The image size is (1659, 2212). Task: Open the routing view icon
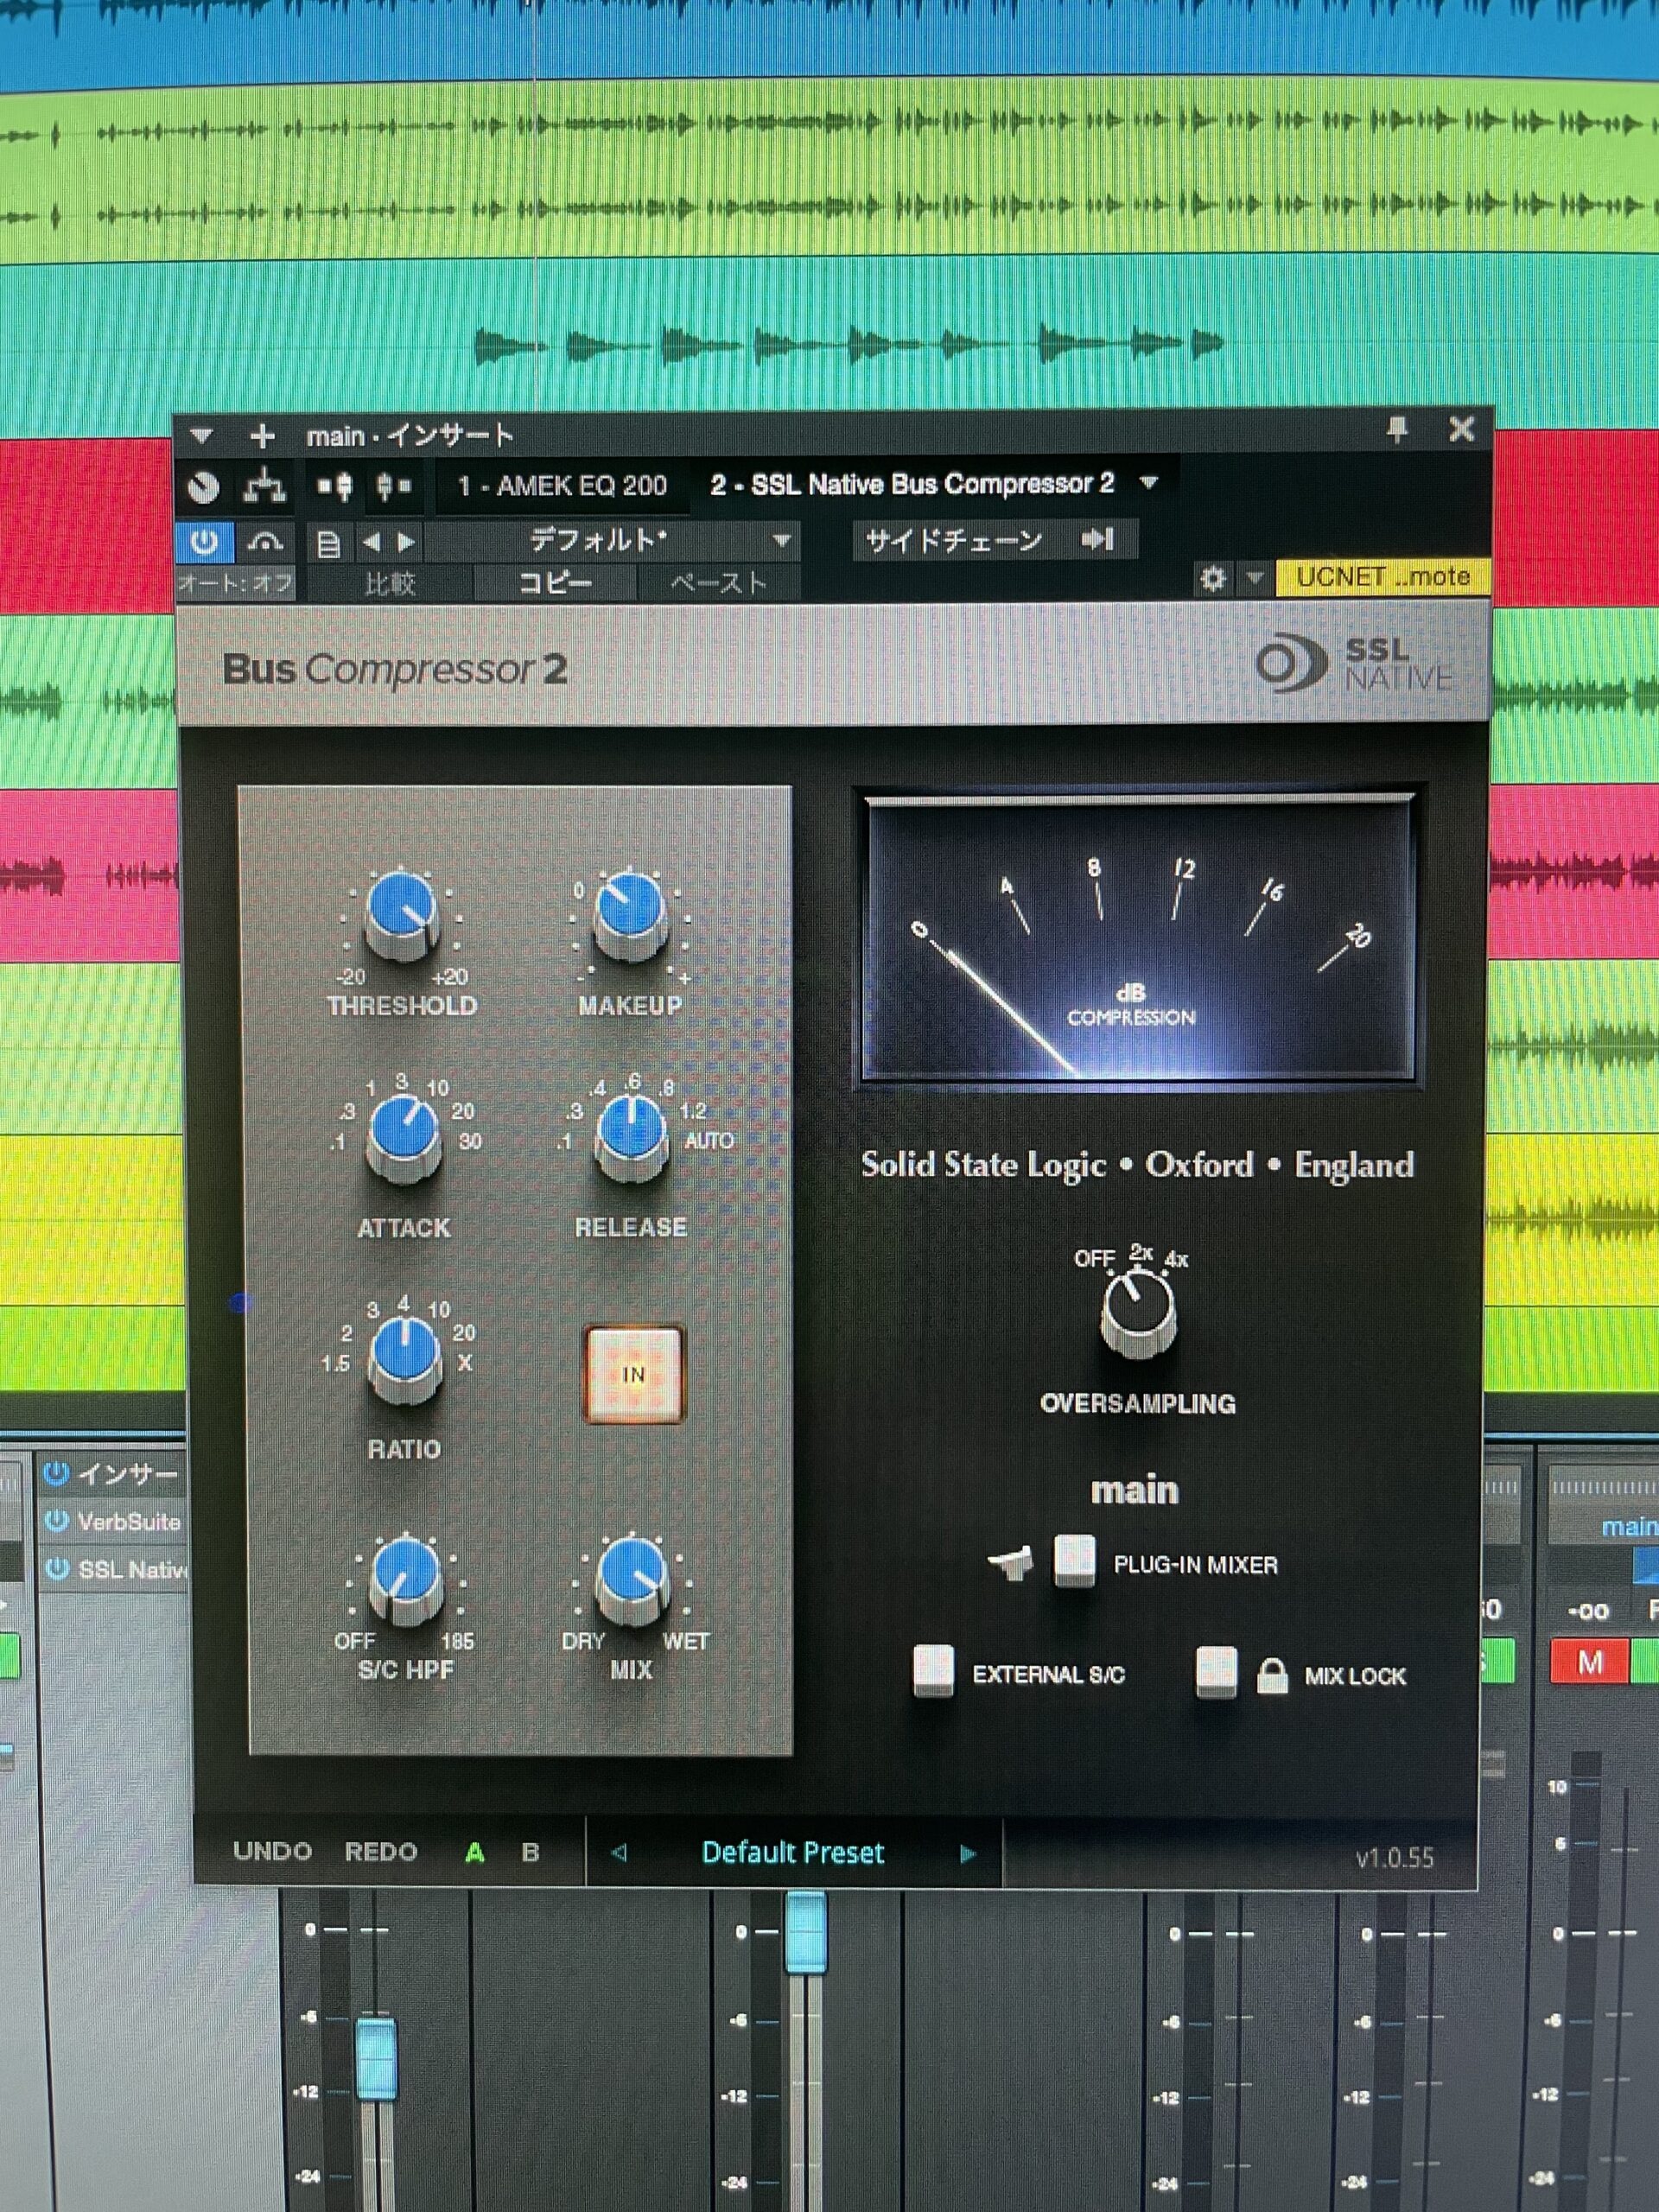[x=264, y=487]
